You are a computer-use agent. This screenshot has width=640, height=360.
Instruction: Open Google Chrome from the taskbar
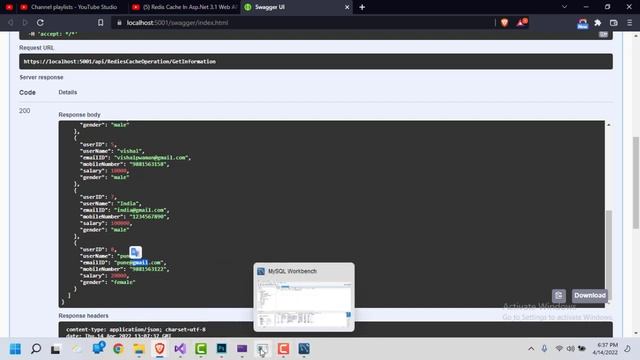point(118,349)
